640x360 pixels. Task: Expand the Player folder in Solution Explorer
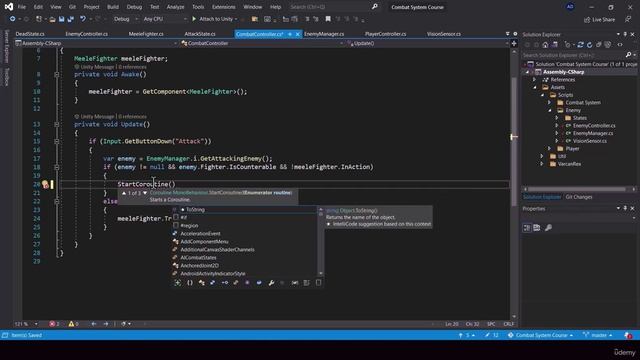coord(550,149)
